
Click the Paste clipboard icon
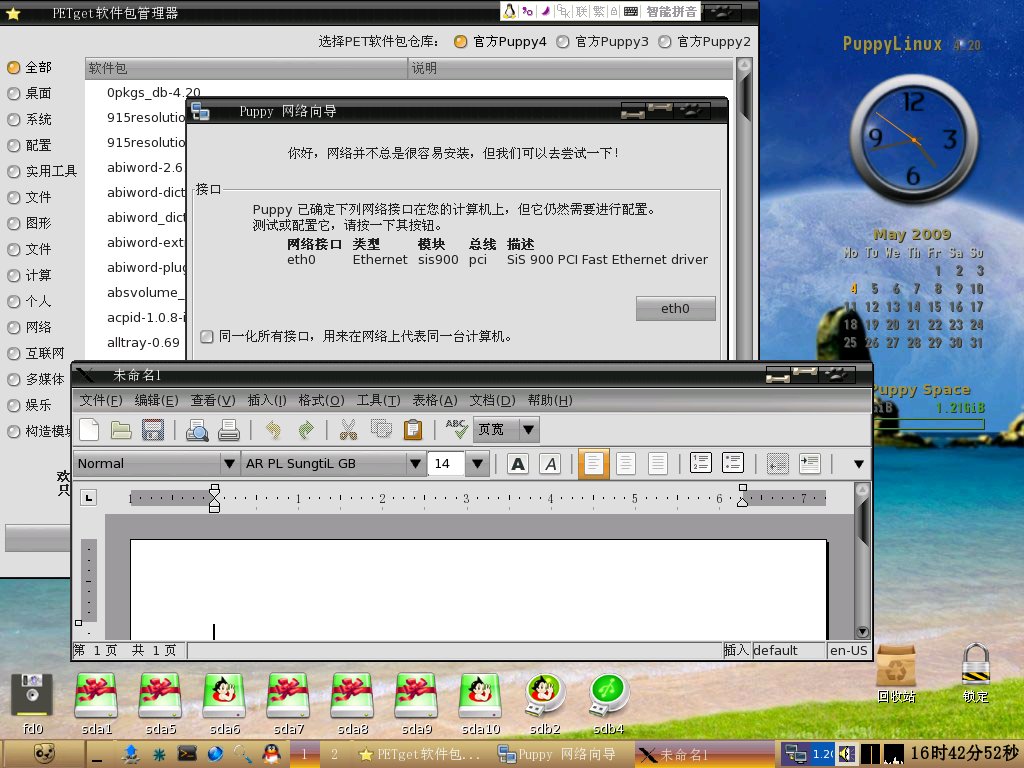pyautogui.click(x=413, y=430)
